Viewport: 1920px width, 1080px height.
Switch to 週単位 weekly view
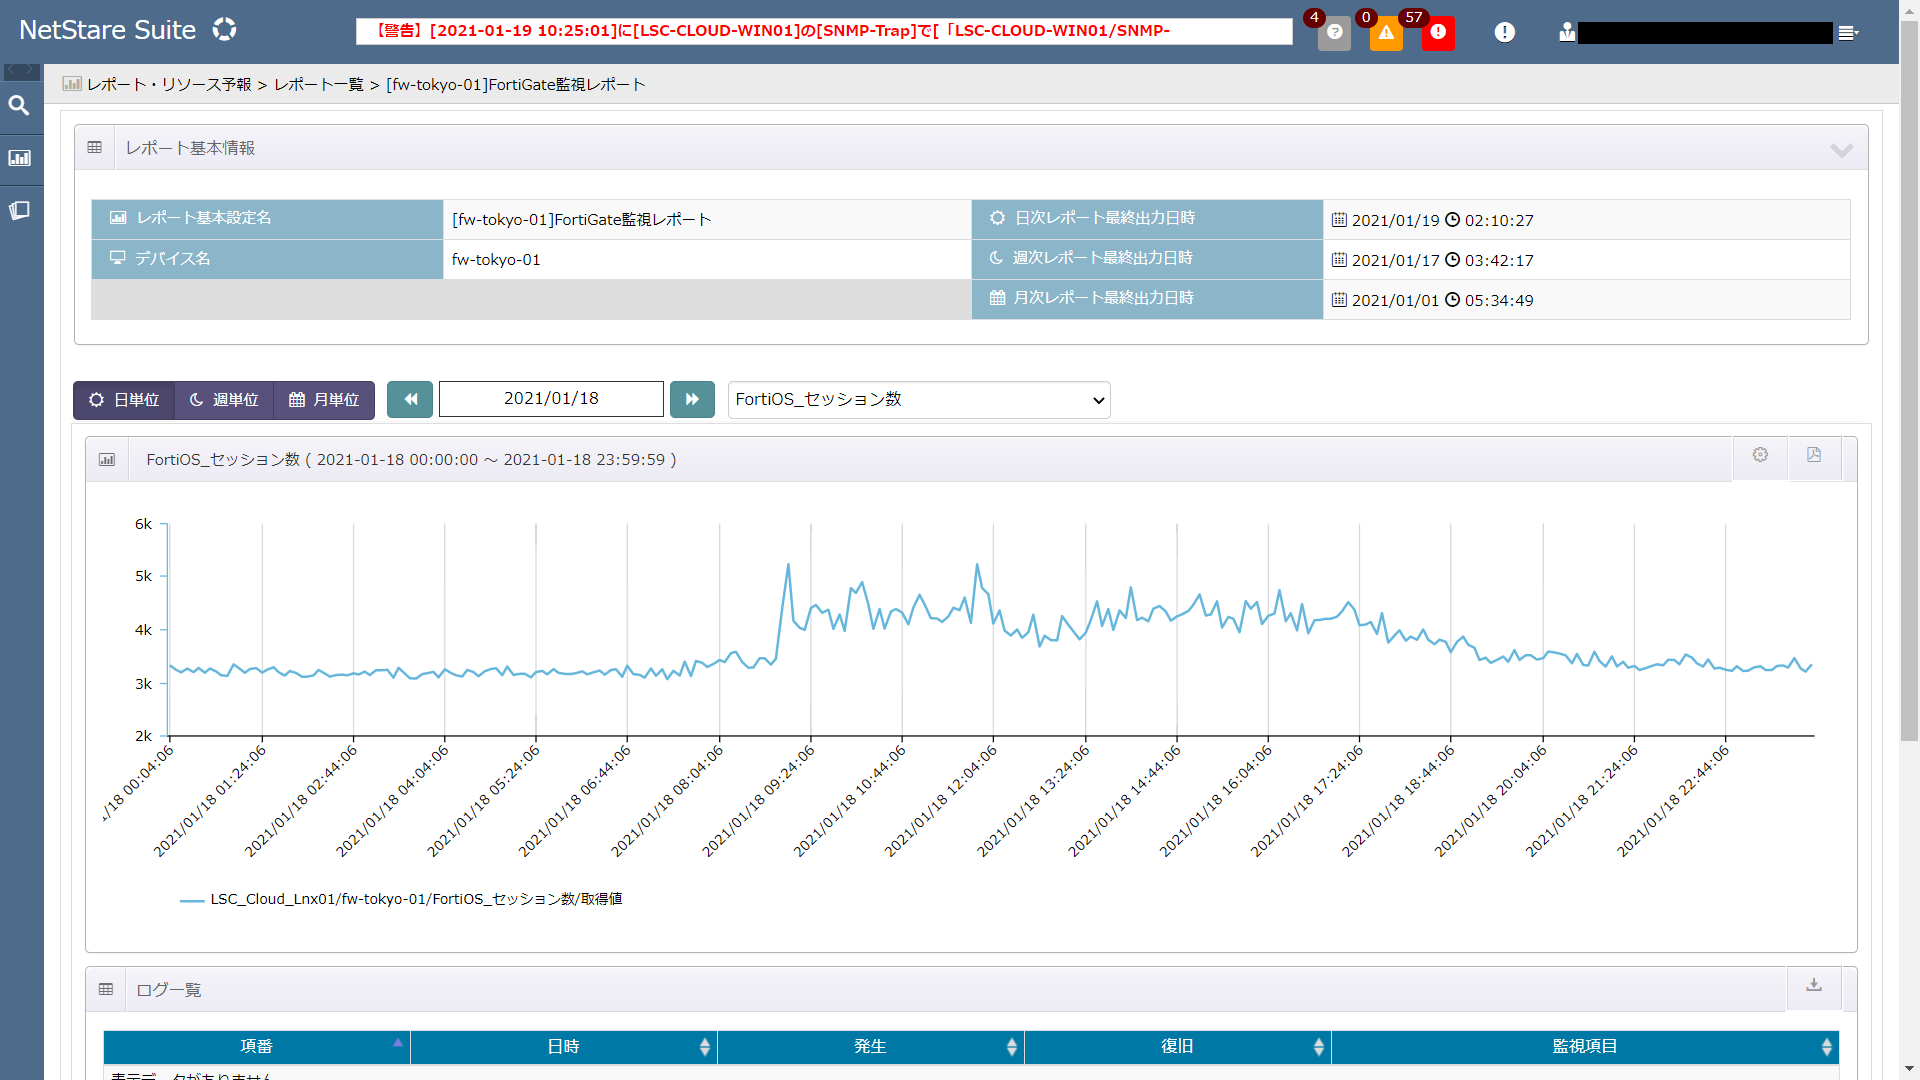click(x=224, y=400)
